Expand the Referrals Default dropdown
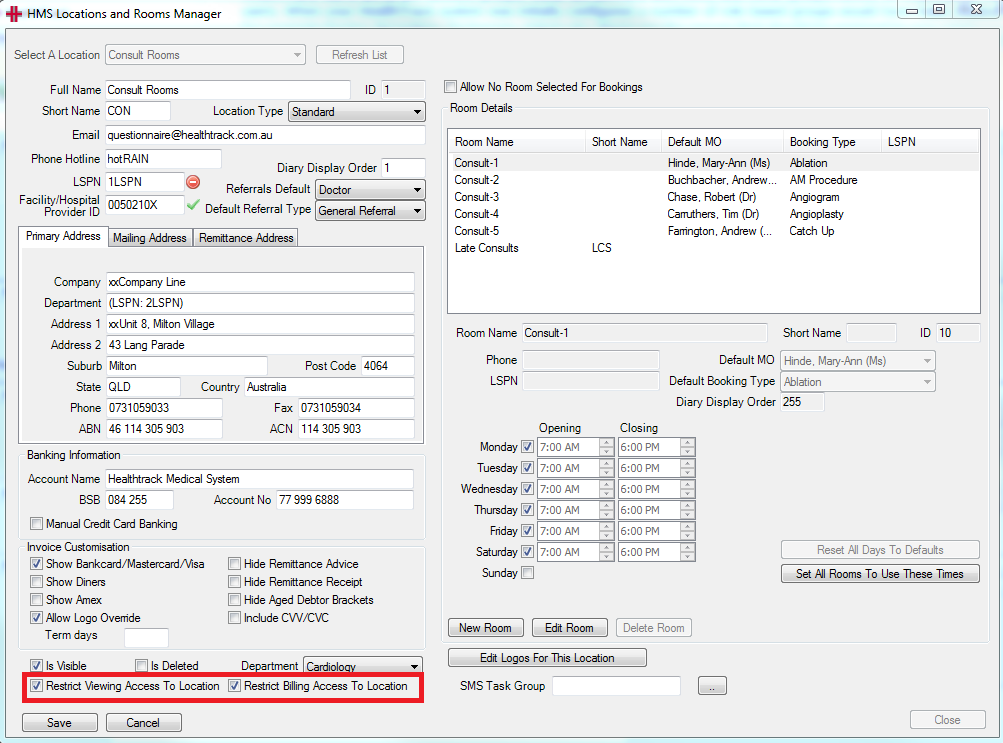Viewport: 1003px width, 743px height. coord(370,190)
